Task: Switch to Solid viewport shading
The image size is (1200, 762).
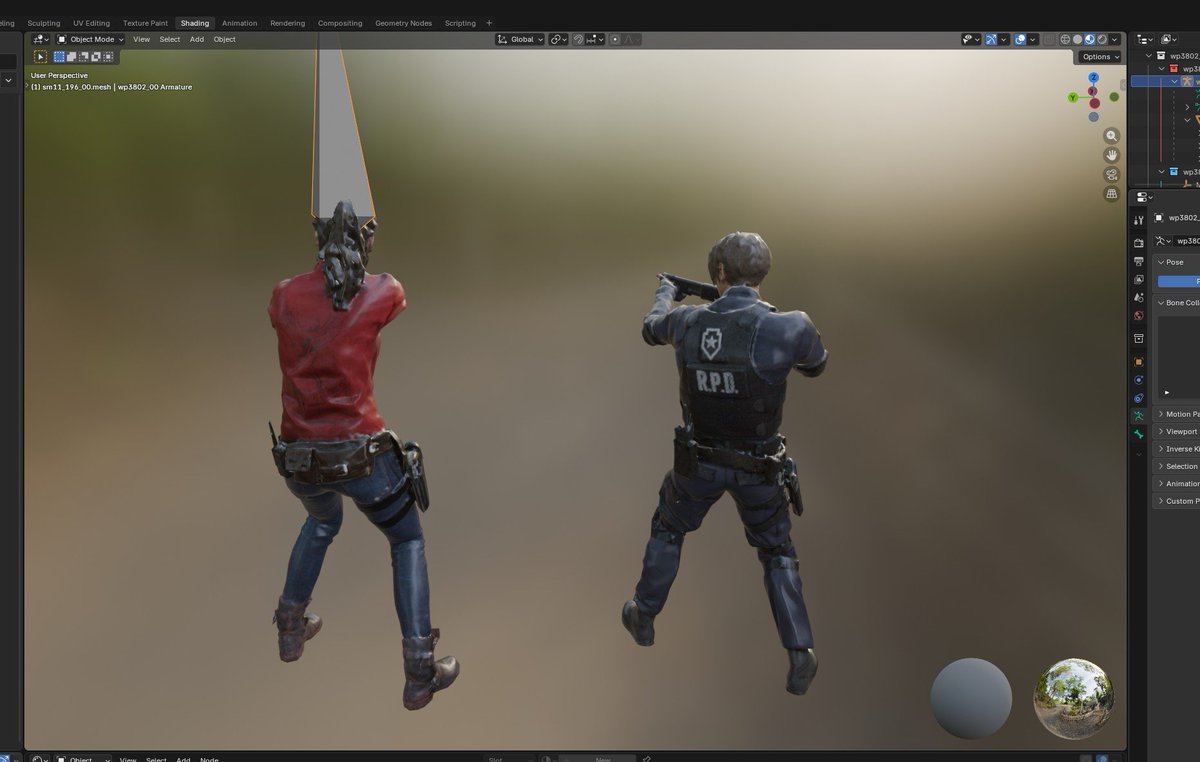Action: 1078,39
